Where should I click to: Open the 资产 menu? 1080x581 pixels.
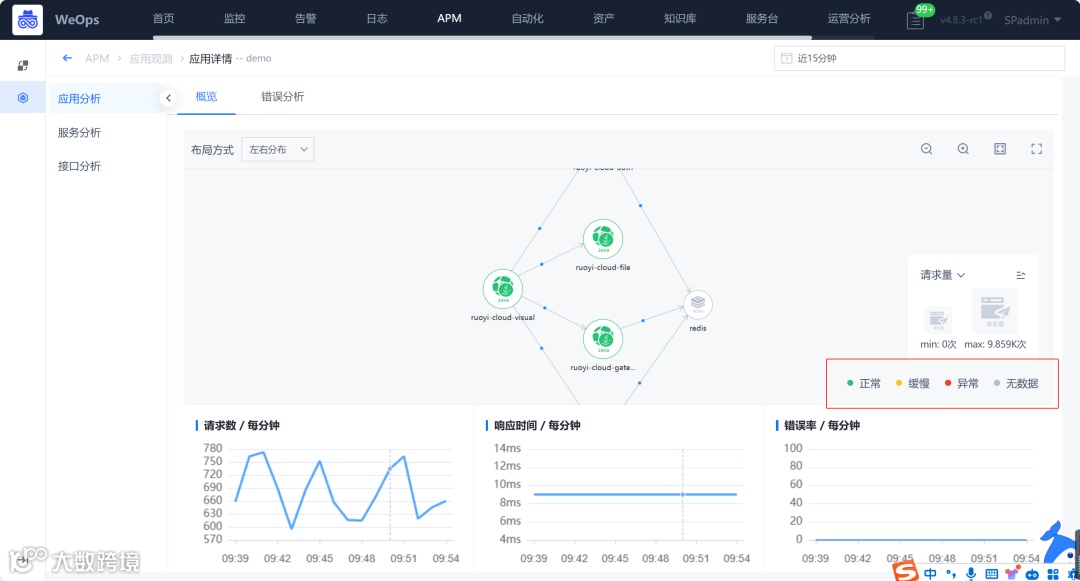[x=603, y=19]
